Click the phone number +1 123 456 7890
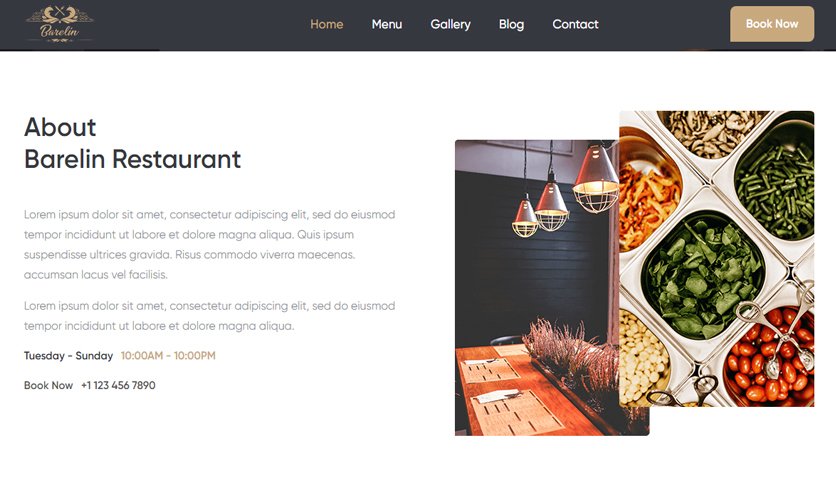836x484 pixels. 118,385
